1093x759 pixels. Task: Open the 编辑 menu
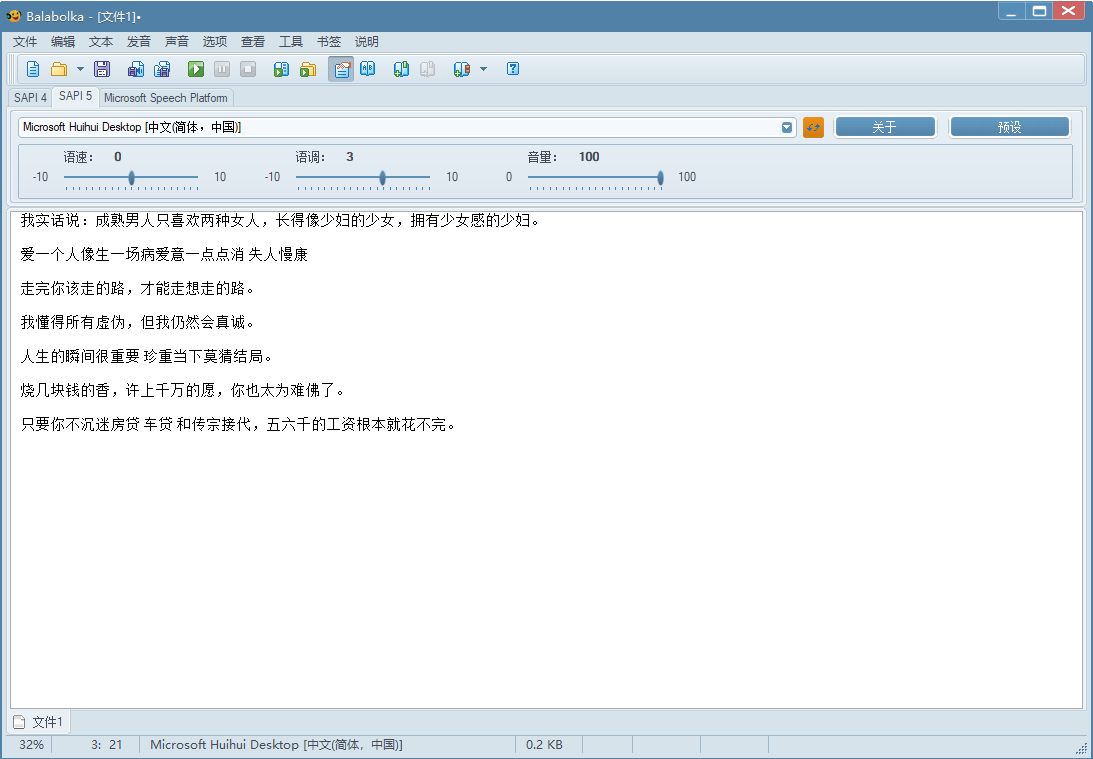(x=63, y=42)
